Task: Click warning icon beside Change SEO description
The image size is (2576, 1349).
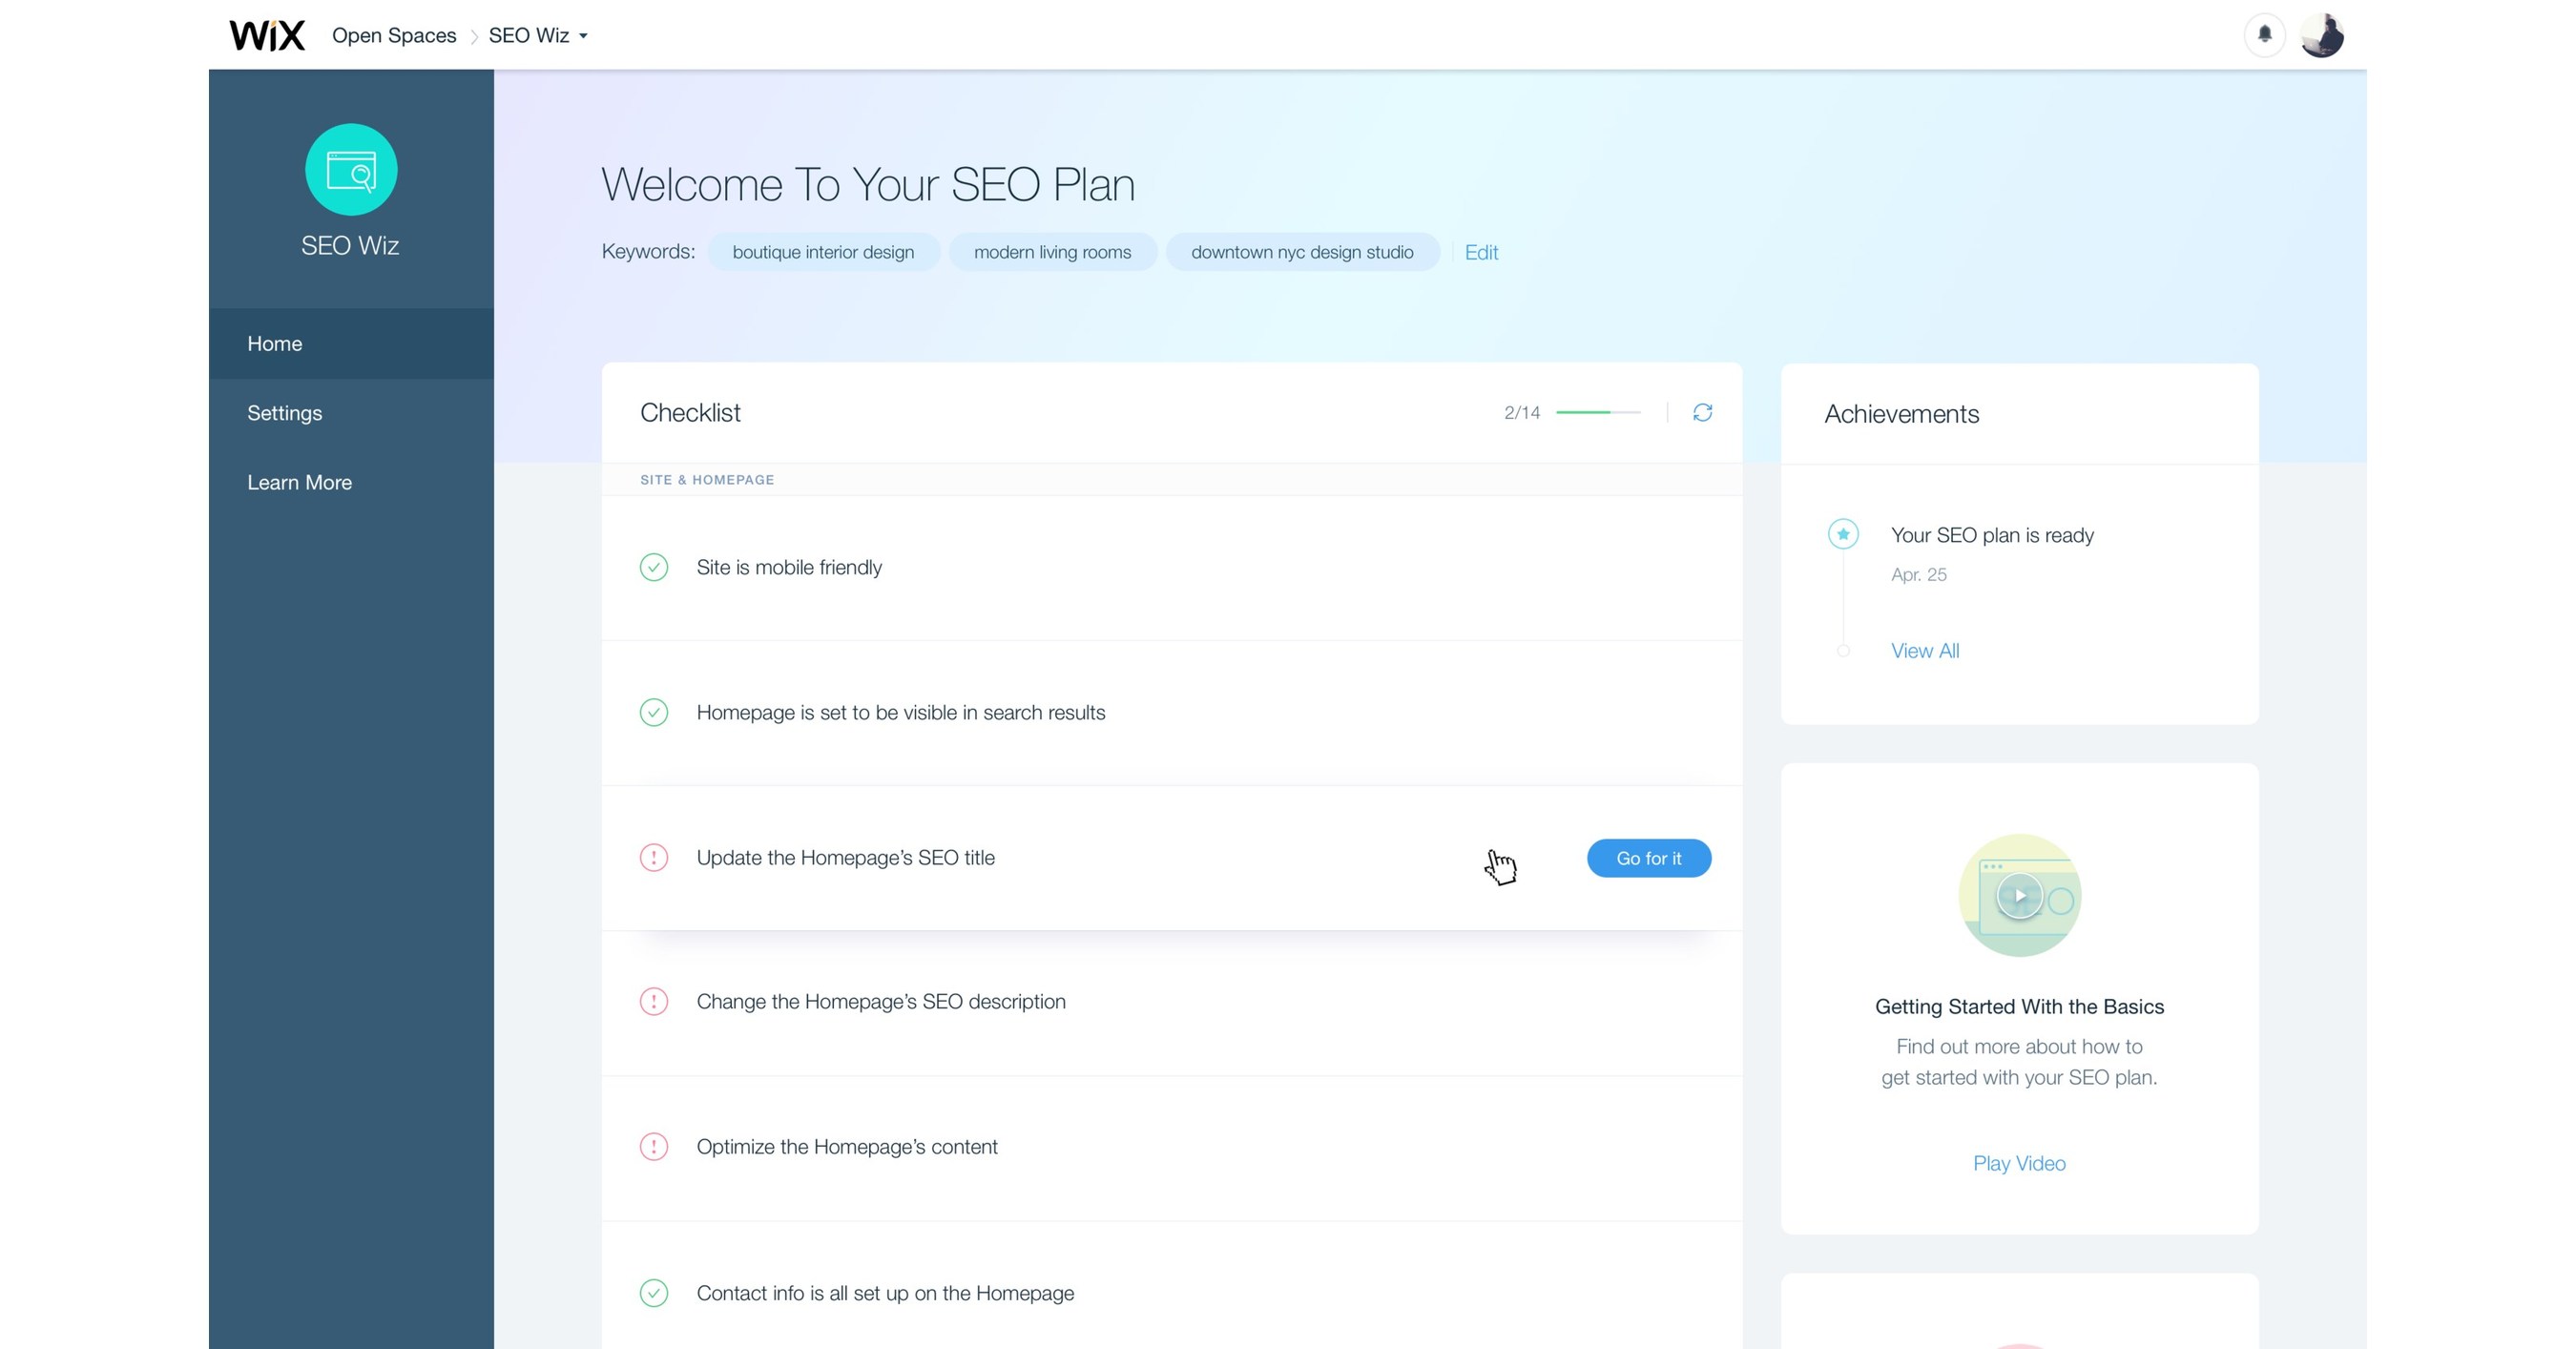Action: [x=654, y=1001]
